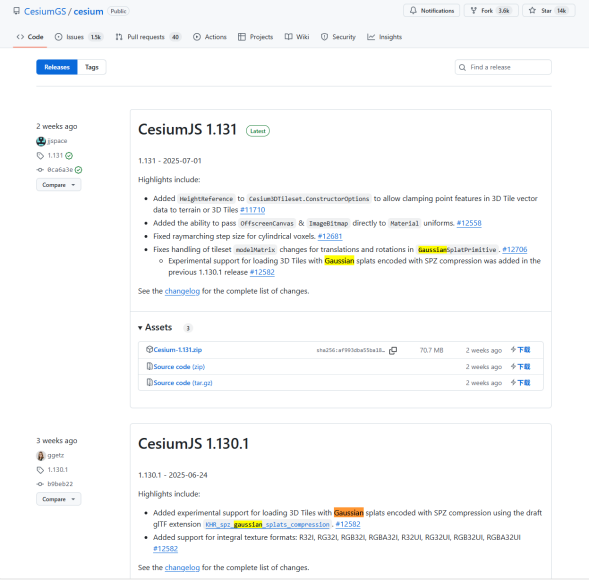Click the ggetz avatar image

41,456
